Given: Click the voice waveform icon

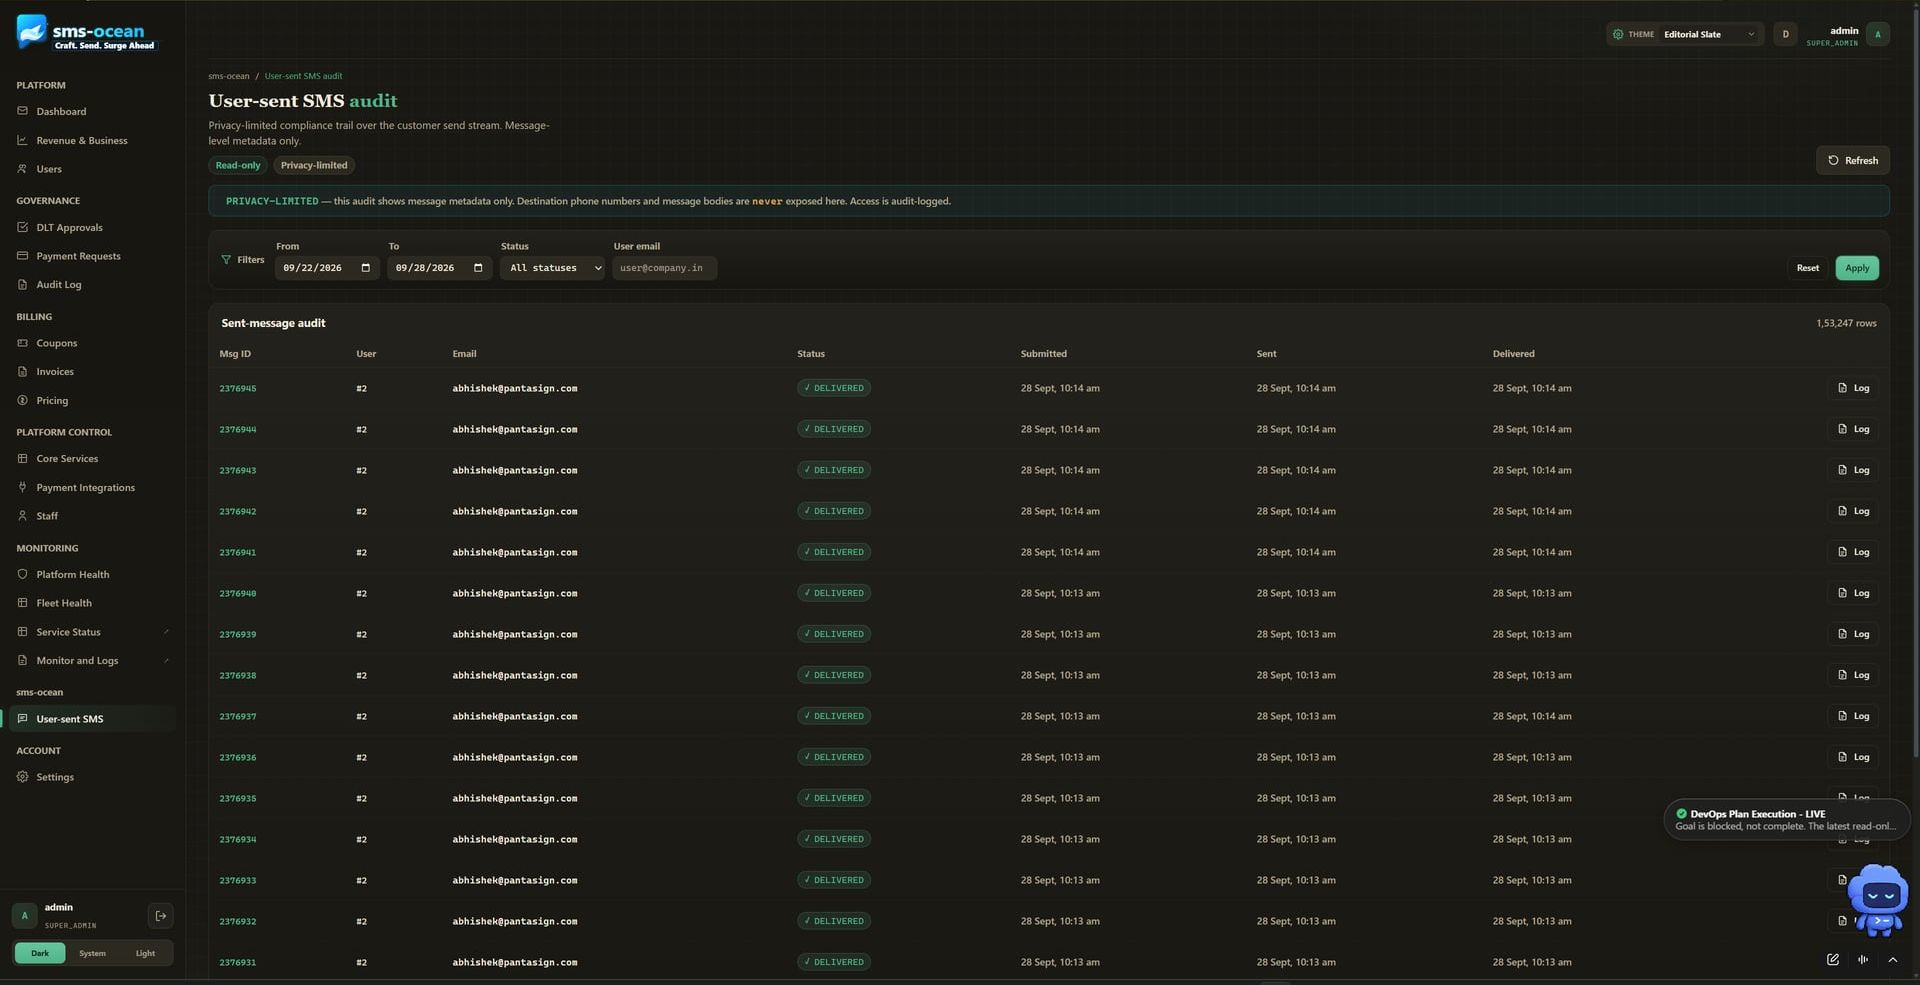Looking at the screenshot, I should 1863,959.
